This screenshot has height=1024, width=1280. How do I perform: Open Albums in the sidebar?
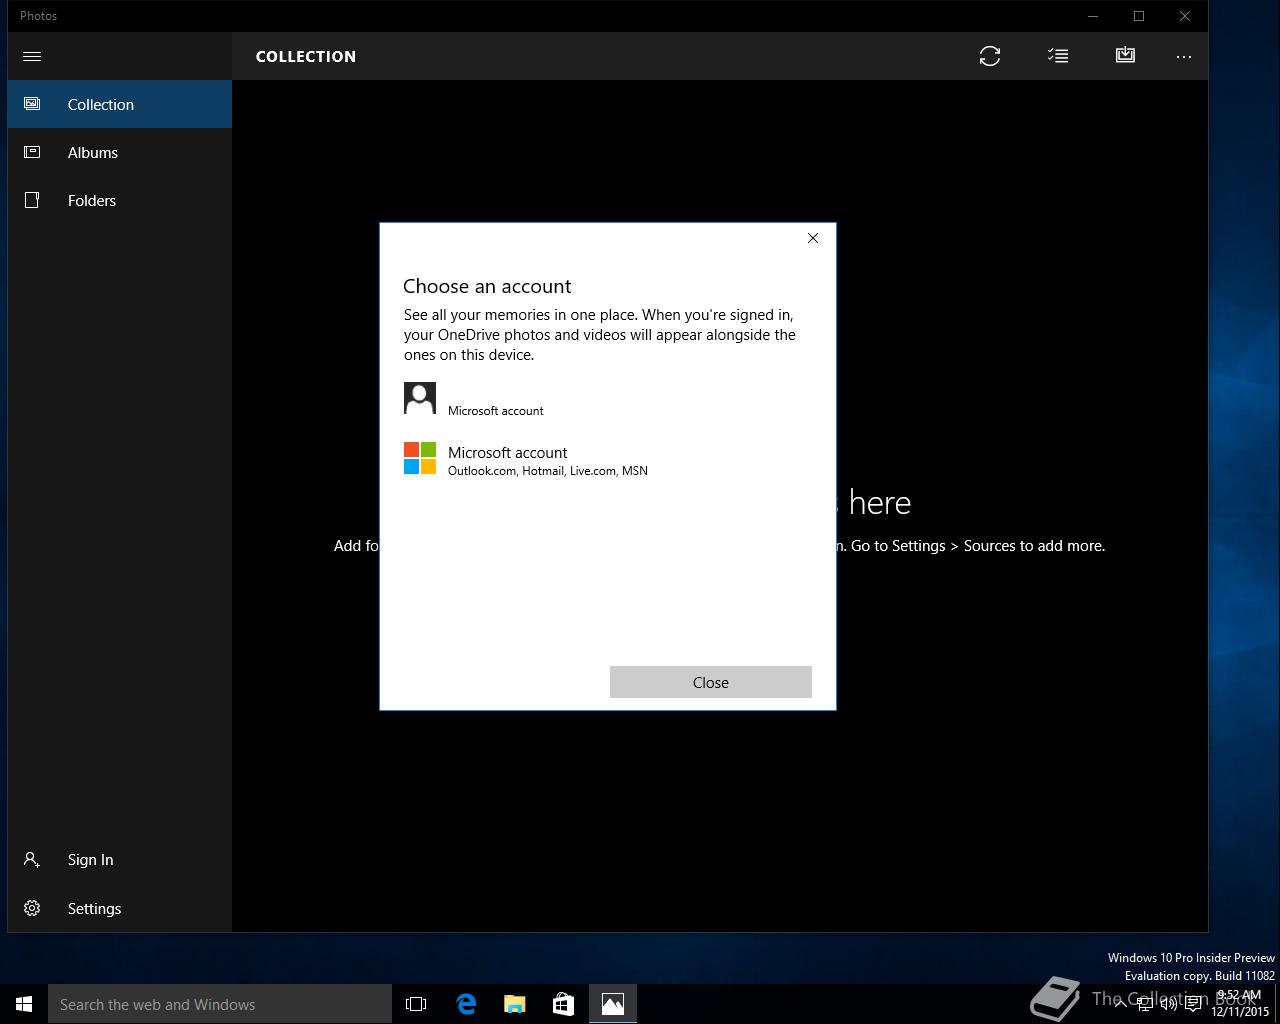[120, 152]
